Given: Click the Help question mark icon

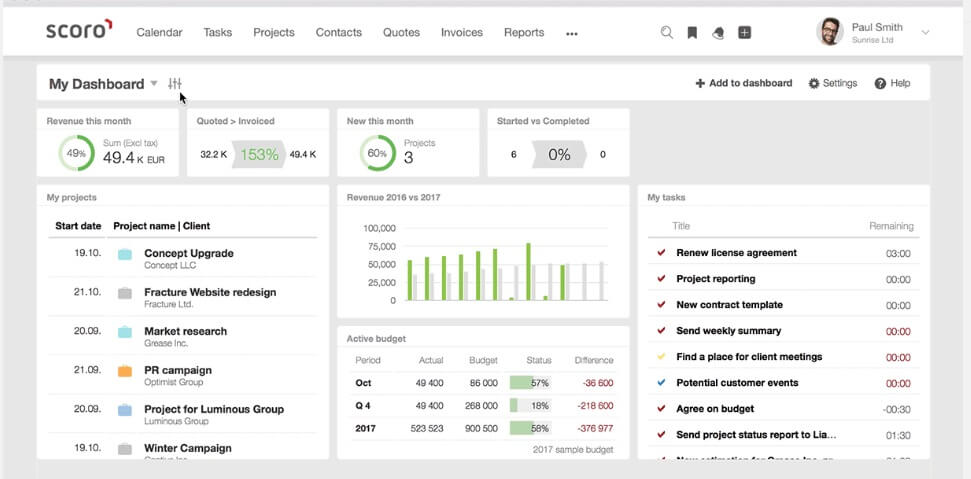Looking at the screenshot, I should [x=880, y=83].
